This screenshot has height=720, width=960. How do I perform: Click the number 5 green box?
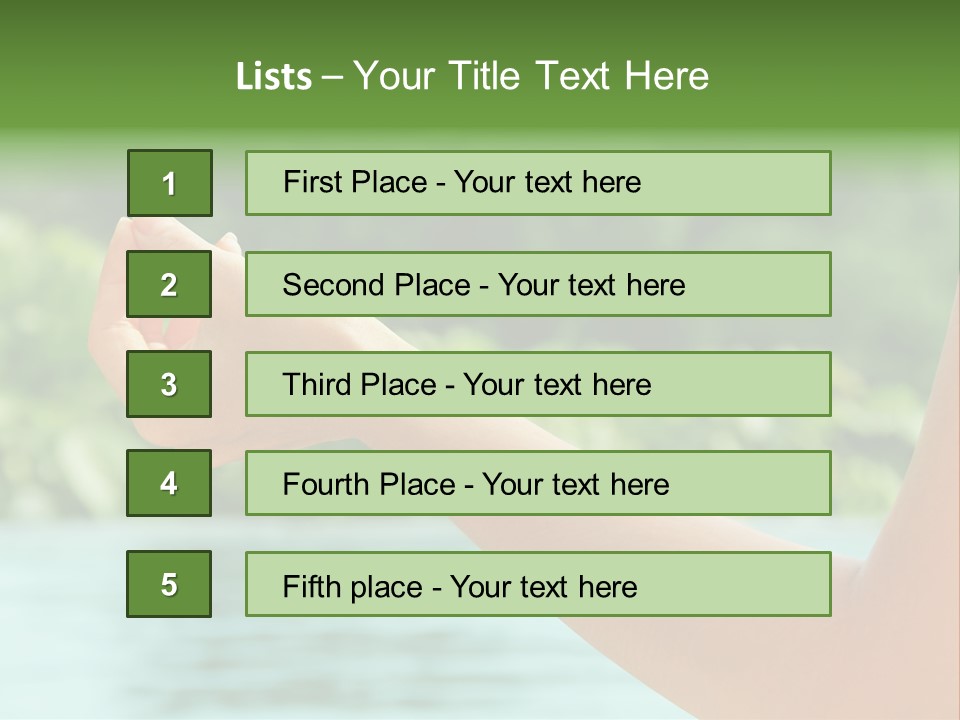click(x=169, y=584)
